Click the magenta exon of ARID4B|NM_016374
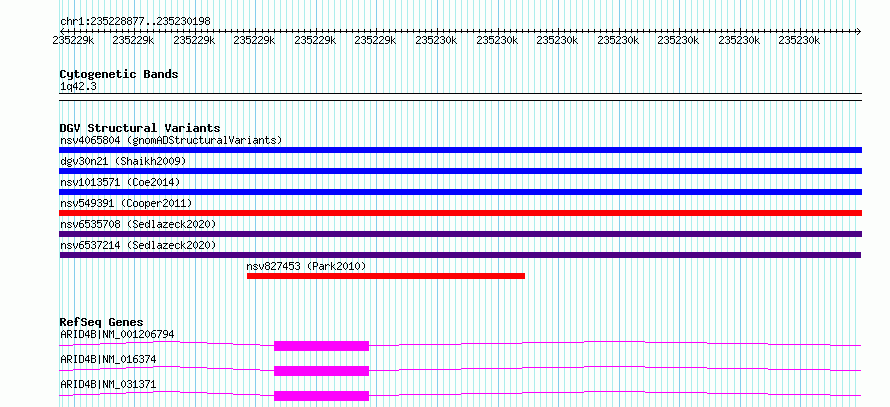Viewport: 890px width, 407px height. tap(321, 371)
